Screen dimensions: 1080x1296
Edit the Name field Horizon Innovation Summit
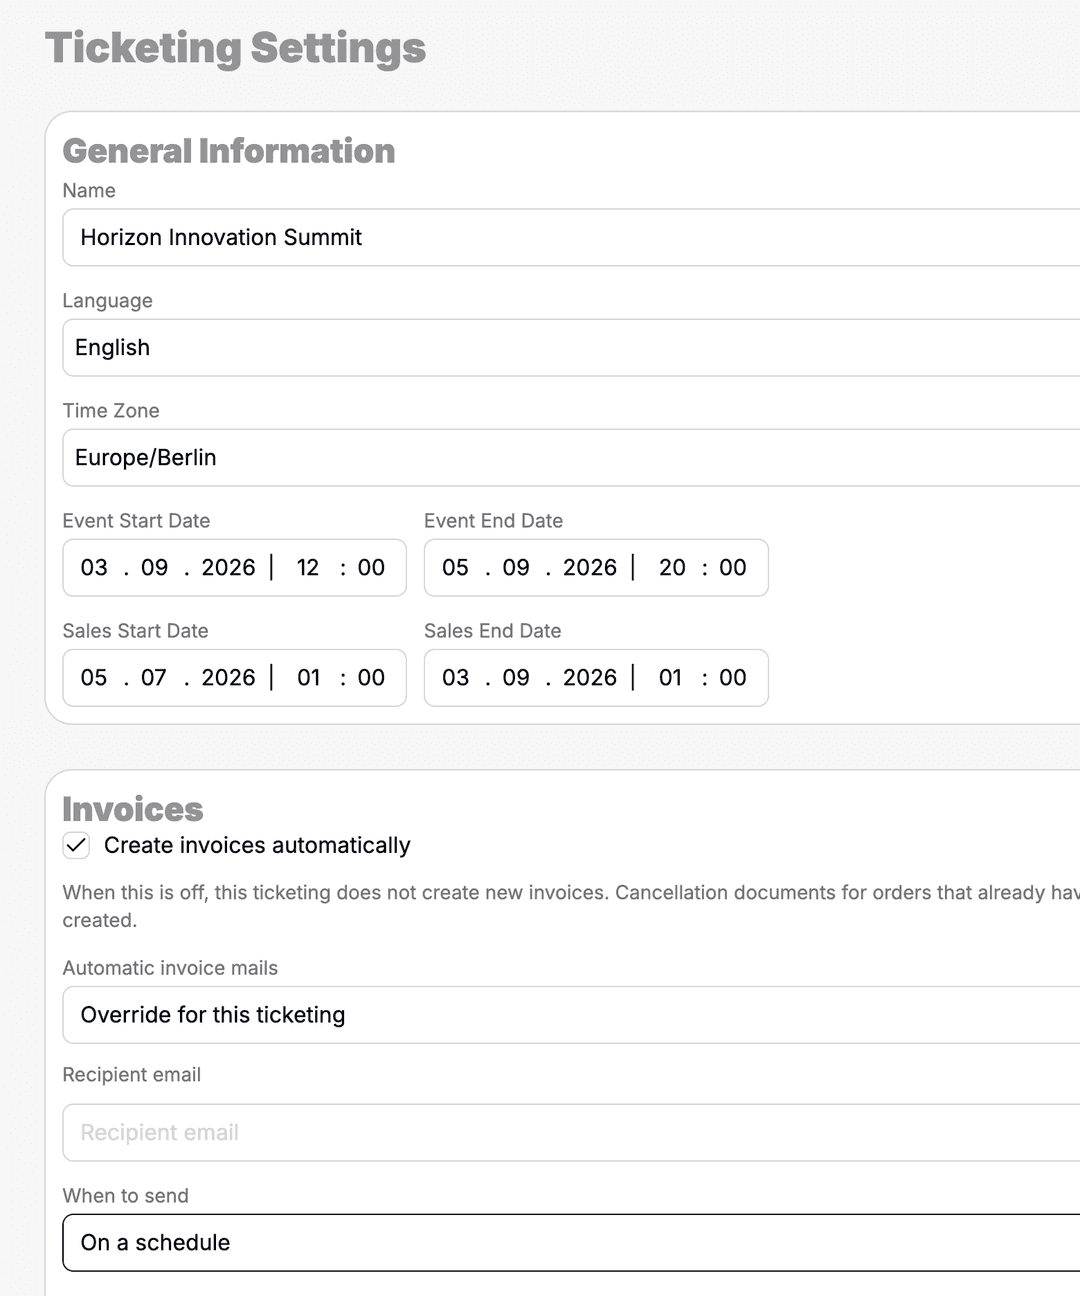571,237
